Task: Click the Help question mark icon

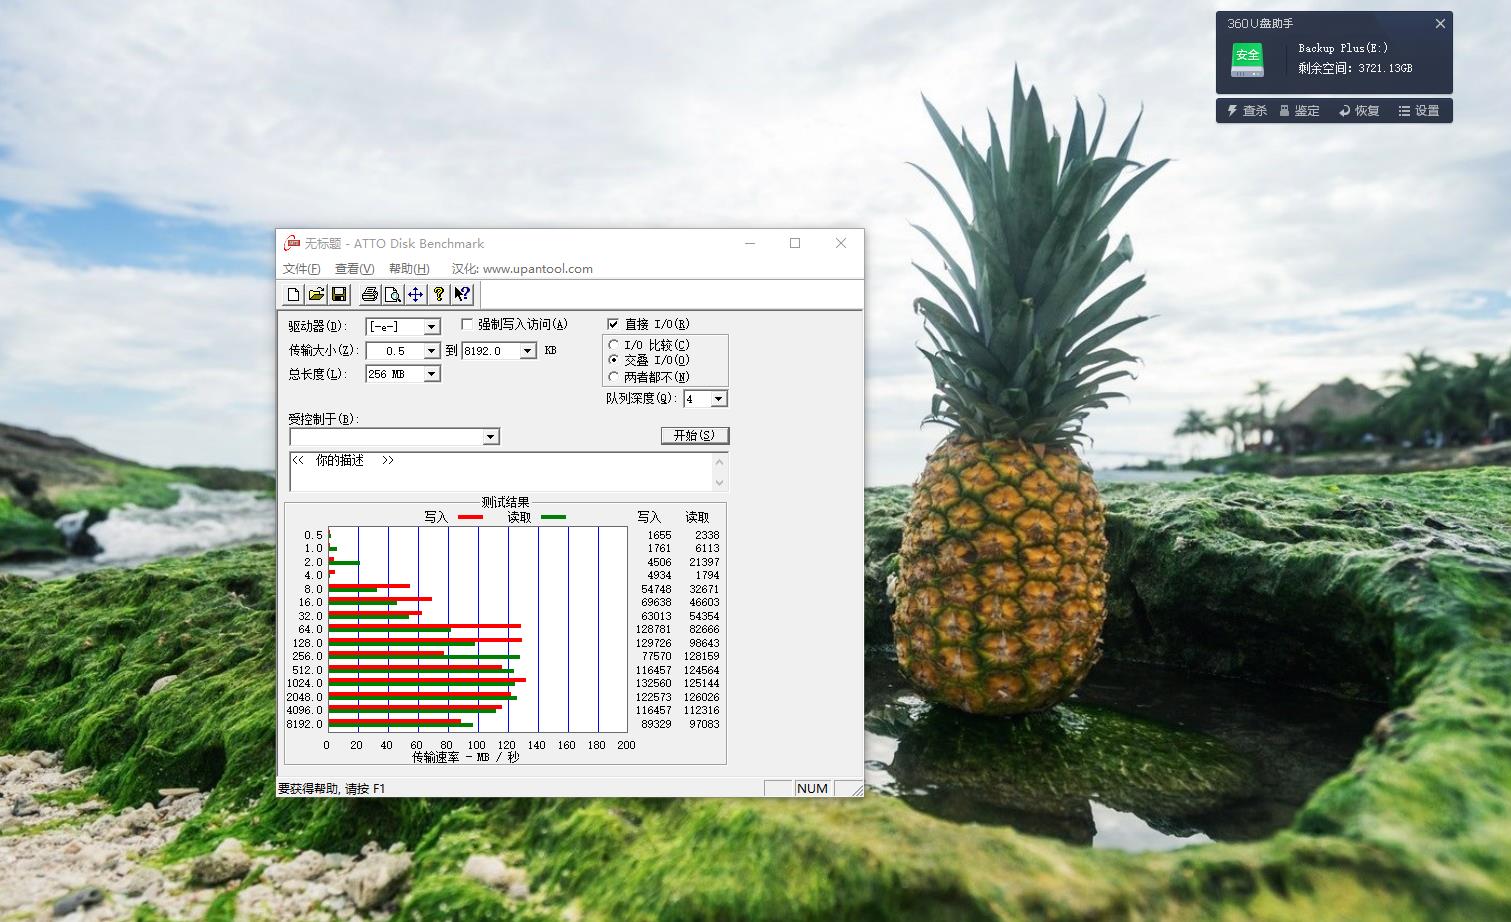Action: pos(440,293)
